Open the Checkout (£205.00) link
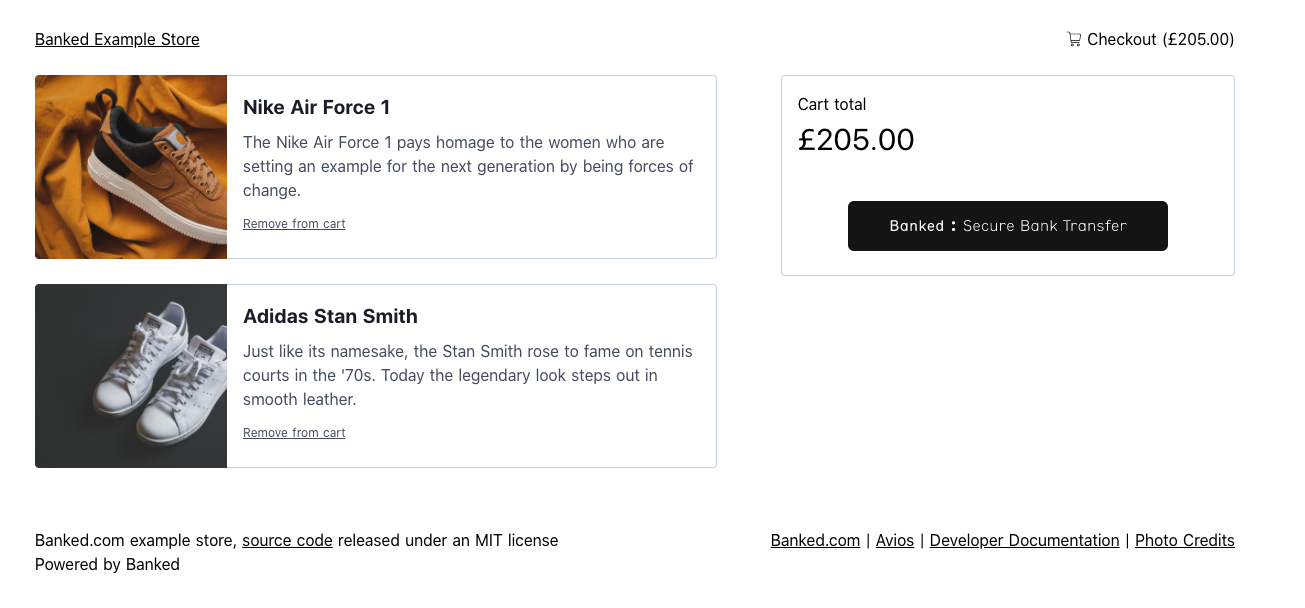1305x608 pixels. click(1151, 40)
